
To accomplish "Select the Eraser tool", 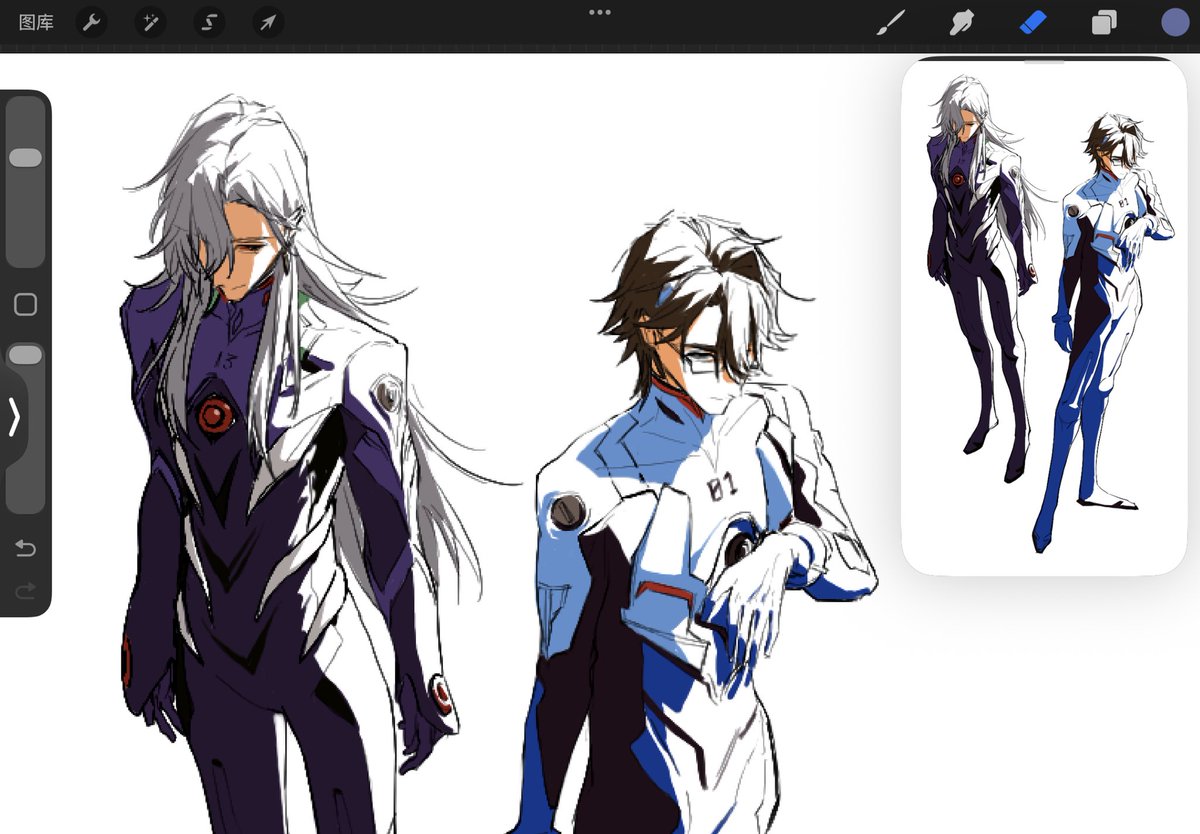I will click(x=1033, y=22).
